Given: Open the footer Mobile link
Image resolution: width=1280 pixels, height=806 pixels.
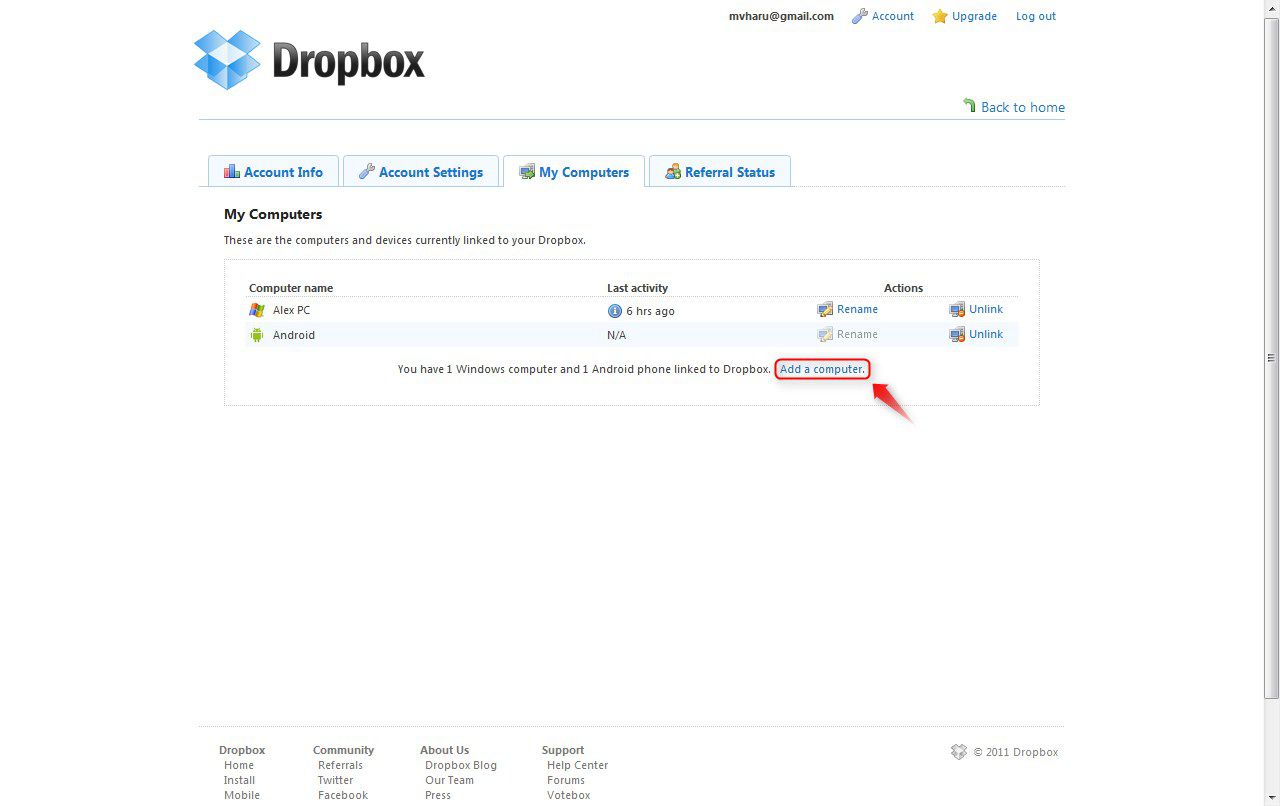Looking at the screenshot, I should coord(242,795).
